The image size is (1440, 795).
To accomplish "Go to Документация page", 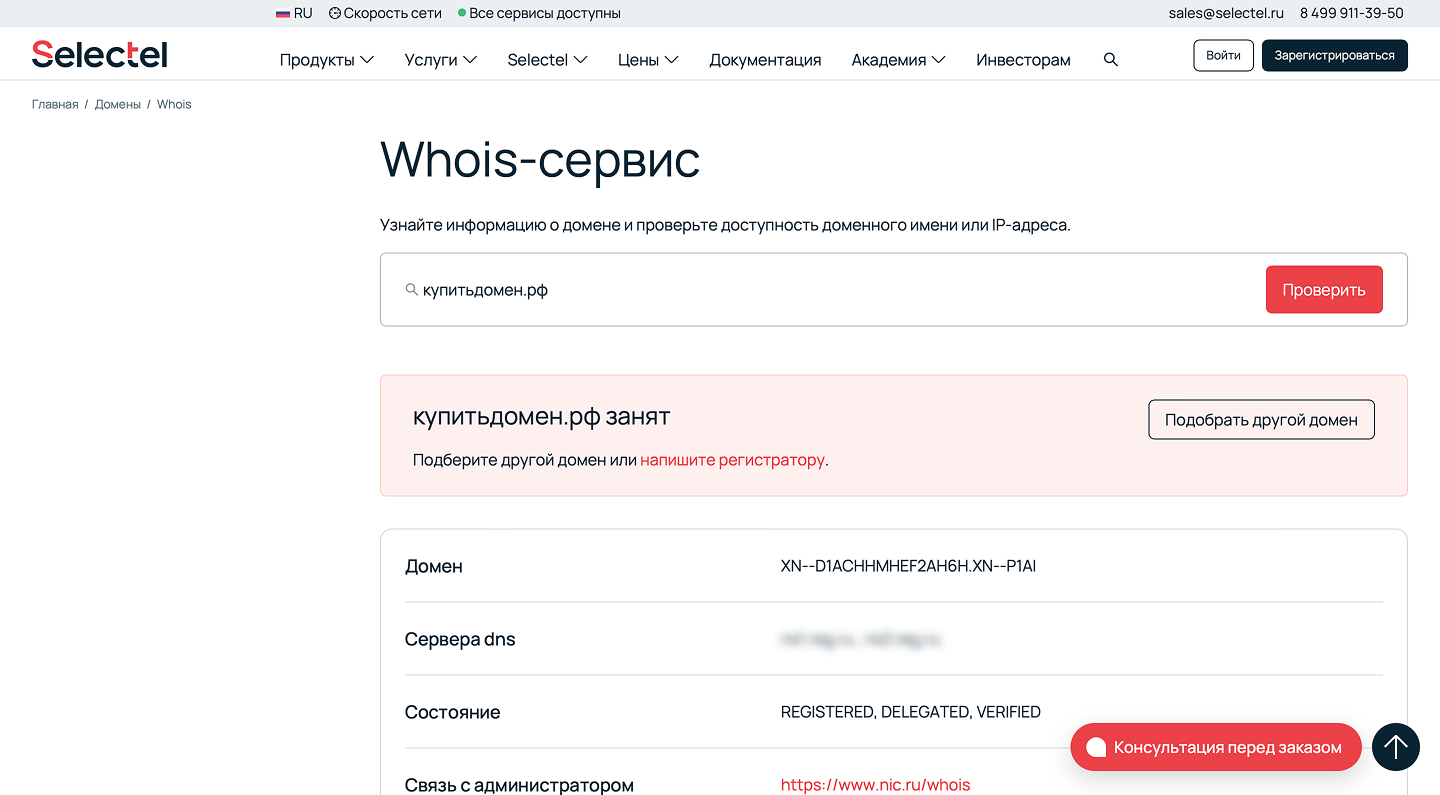I will [x=765, y=60].
